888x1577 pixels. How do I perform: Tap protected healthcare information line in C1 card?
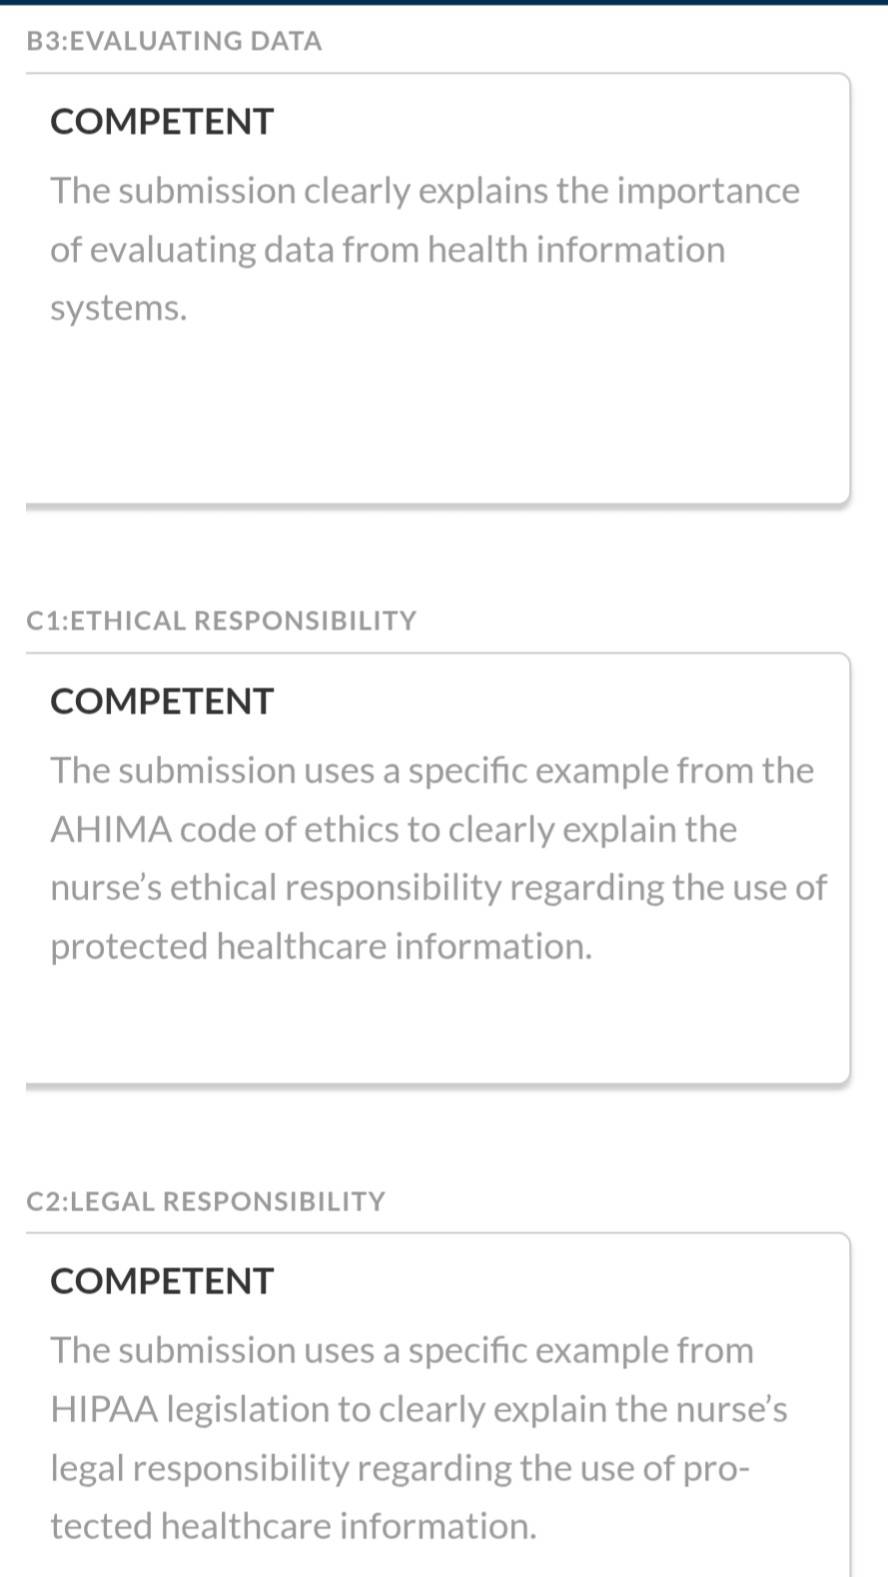321,946
